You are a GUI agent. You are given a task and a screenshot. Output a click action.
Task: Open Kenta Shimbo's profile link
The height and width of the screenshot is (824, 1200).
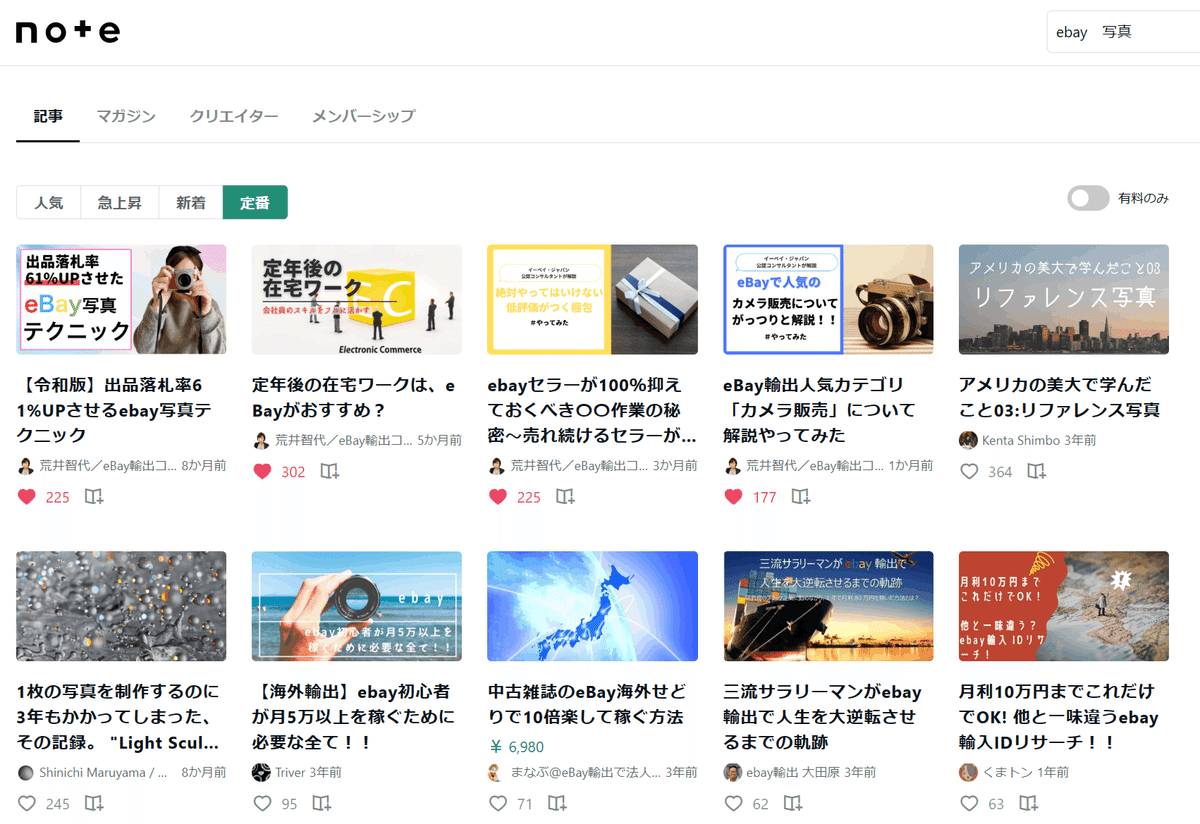(1017, 440)
